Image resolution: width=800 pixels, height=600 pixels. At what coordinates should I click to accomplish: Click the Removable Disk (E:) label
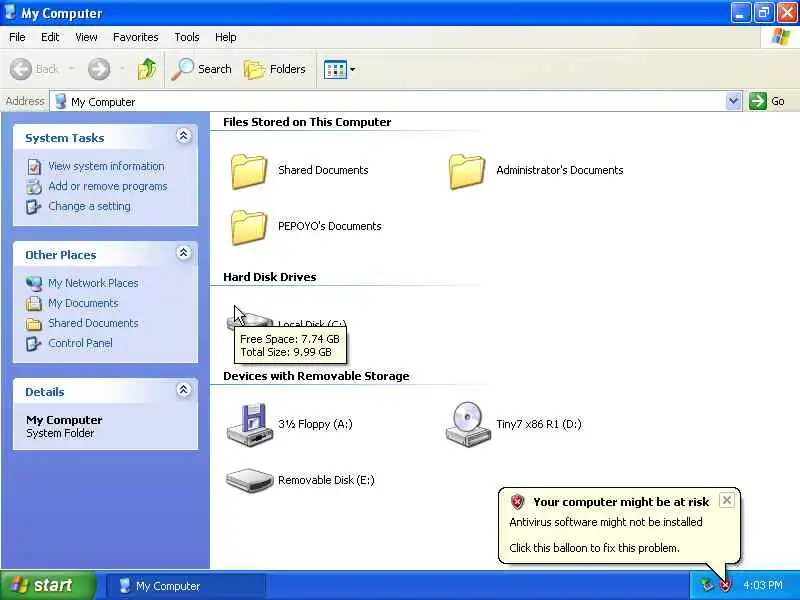point(326,480)
